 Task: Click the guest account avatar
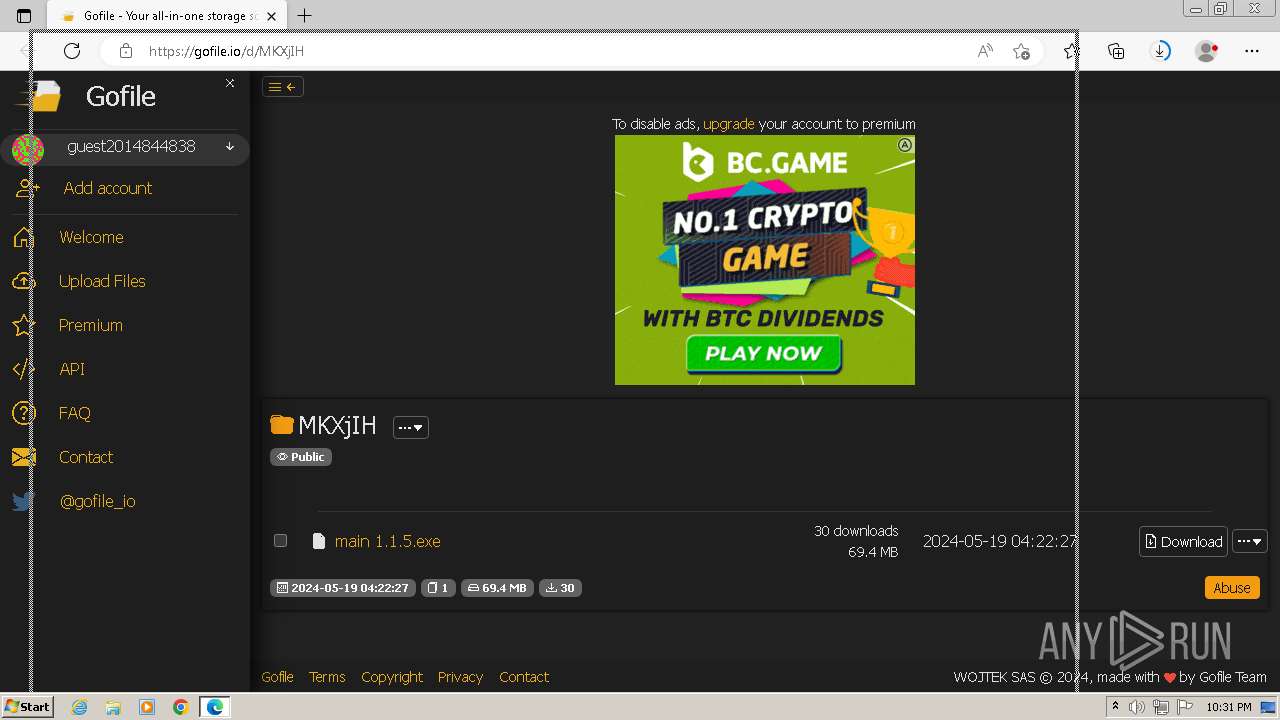pyautogui.click(x=28, y=149)
